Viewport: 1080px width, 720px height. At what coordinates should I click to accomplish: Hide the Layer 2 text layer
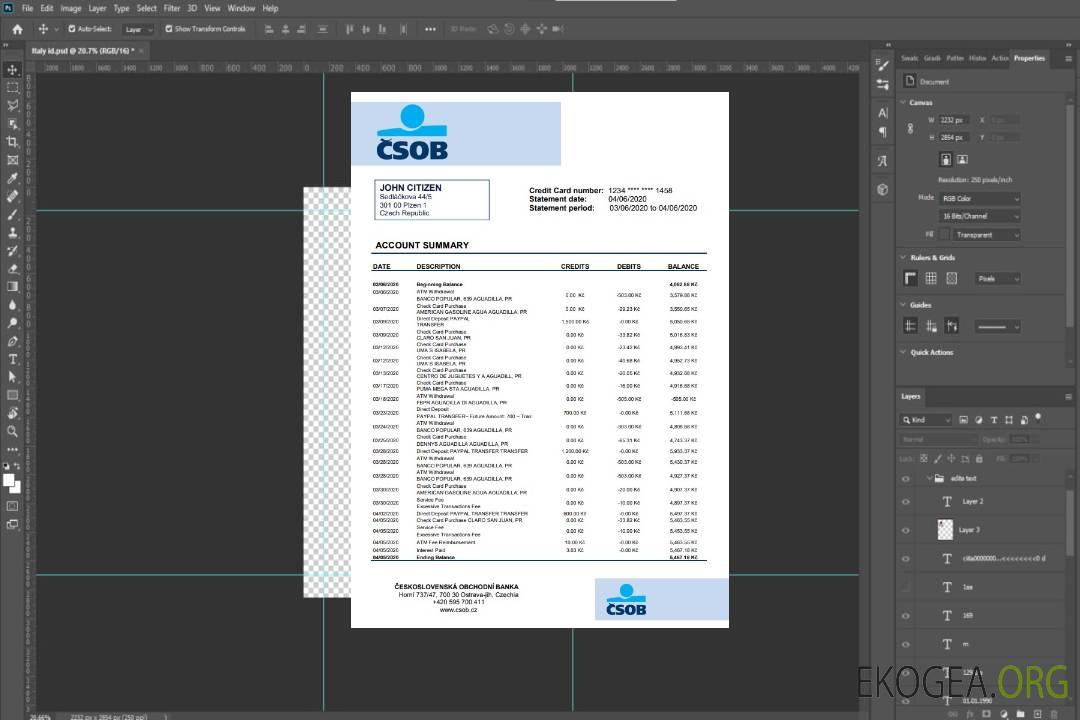(x=906, y=502)
